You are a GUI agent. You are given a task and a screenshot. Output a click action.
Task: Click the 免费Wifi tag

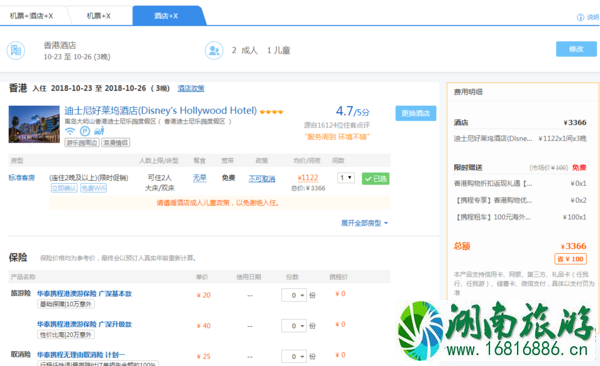[93, 188]
